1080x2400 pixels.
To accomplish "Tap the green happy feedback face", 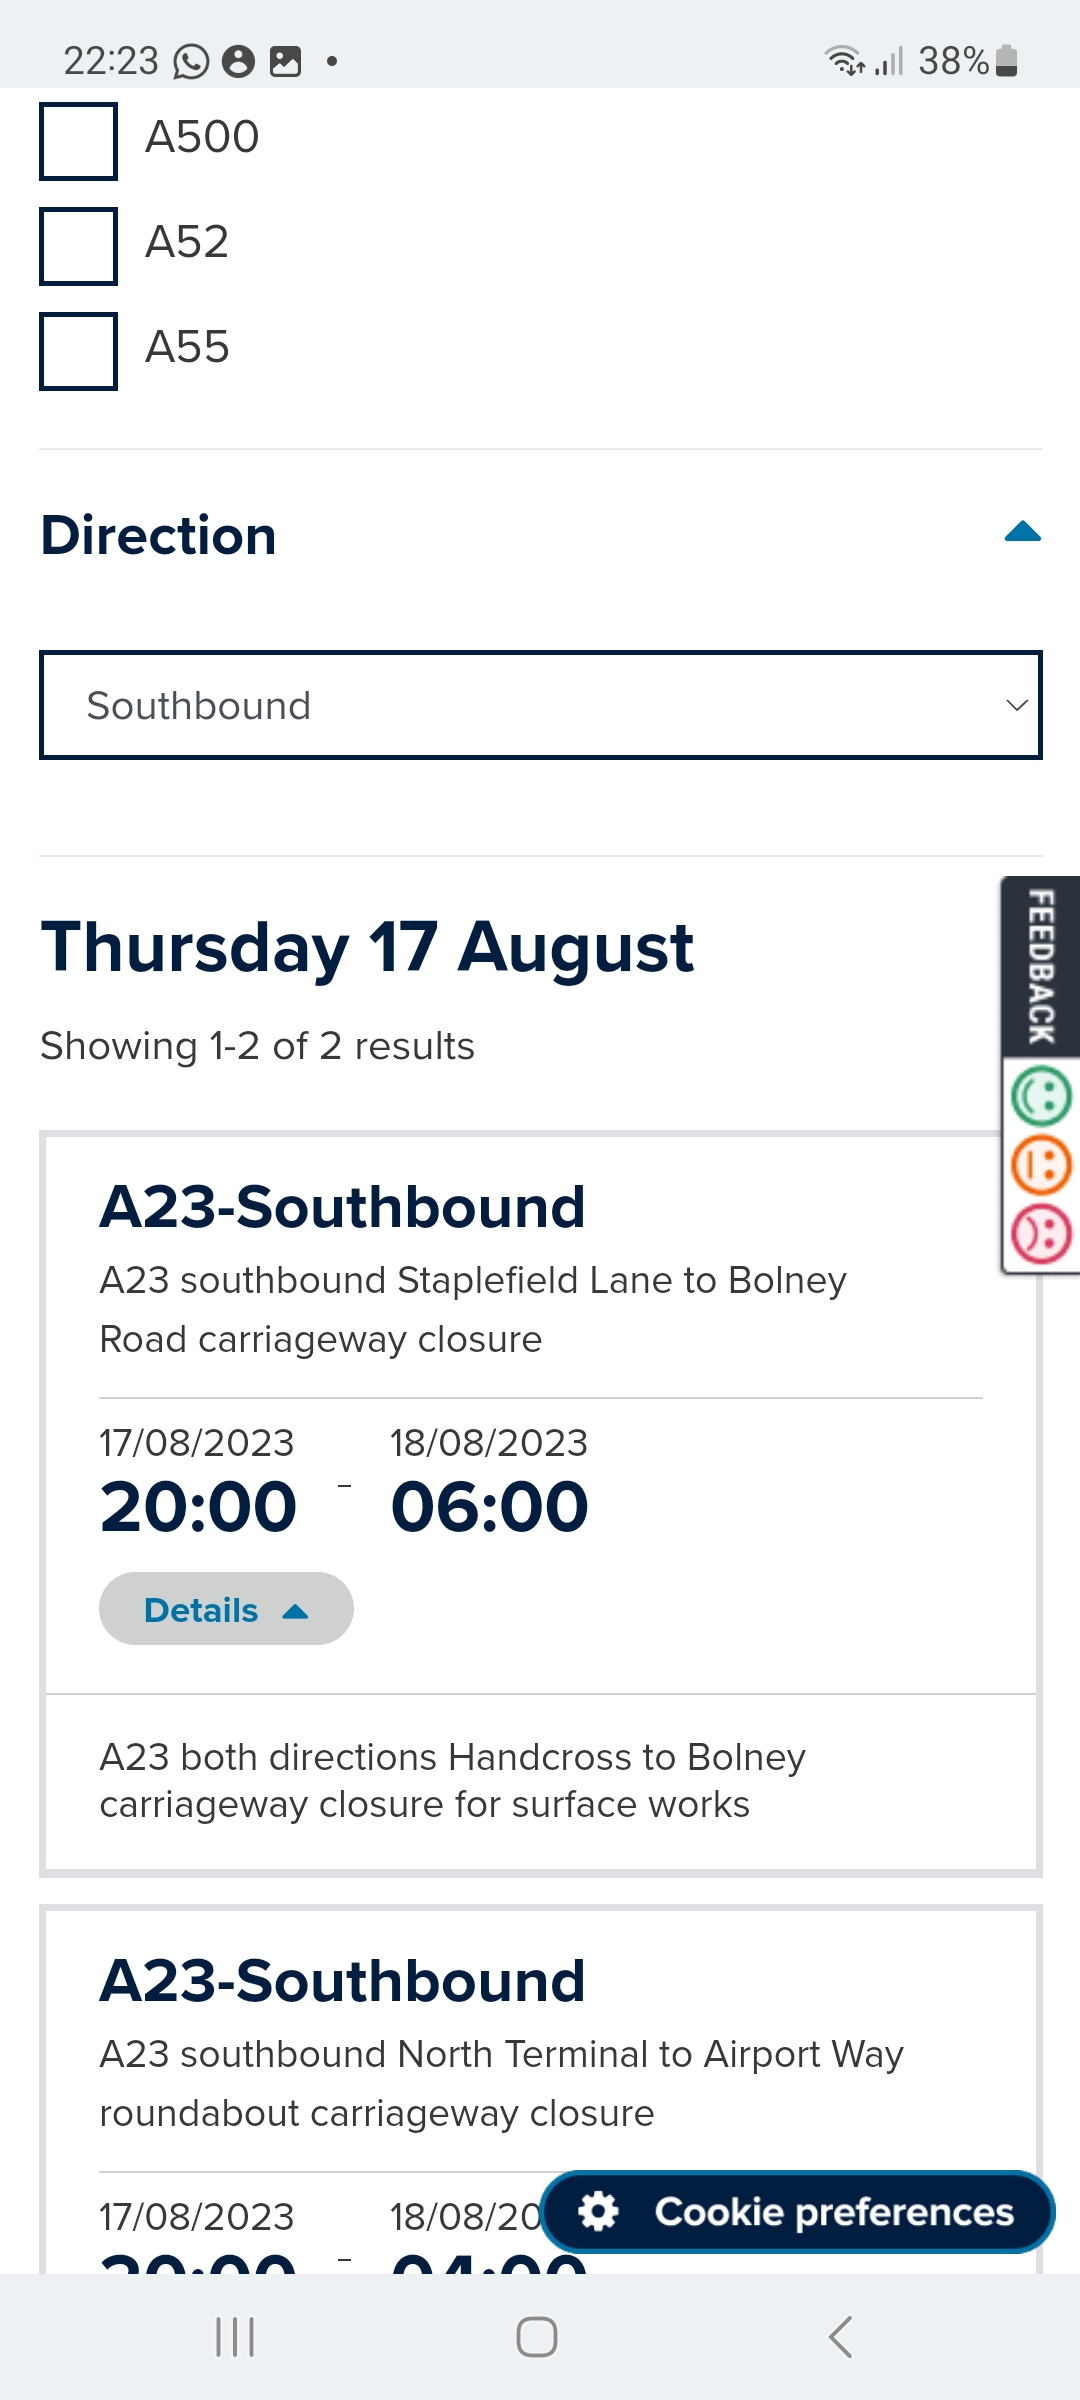I will 1041,1097.
